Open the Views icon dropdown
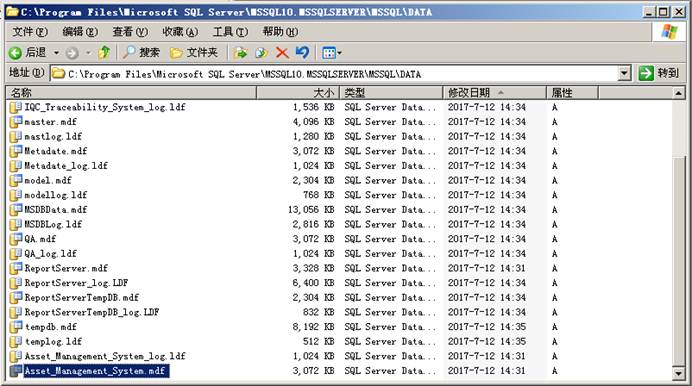This screenshot has height=386, width=692. tap(331, 53)
